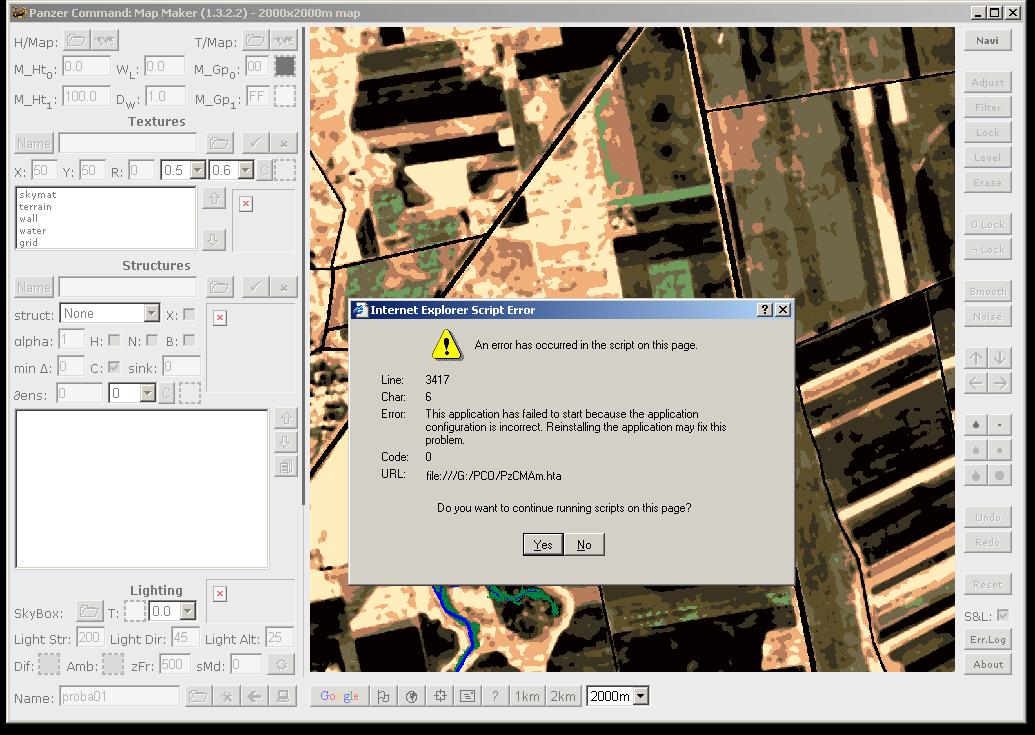Open the Err.Log button
The image size is (1035, 735).
987,639
